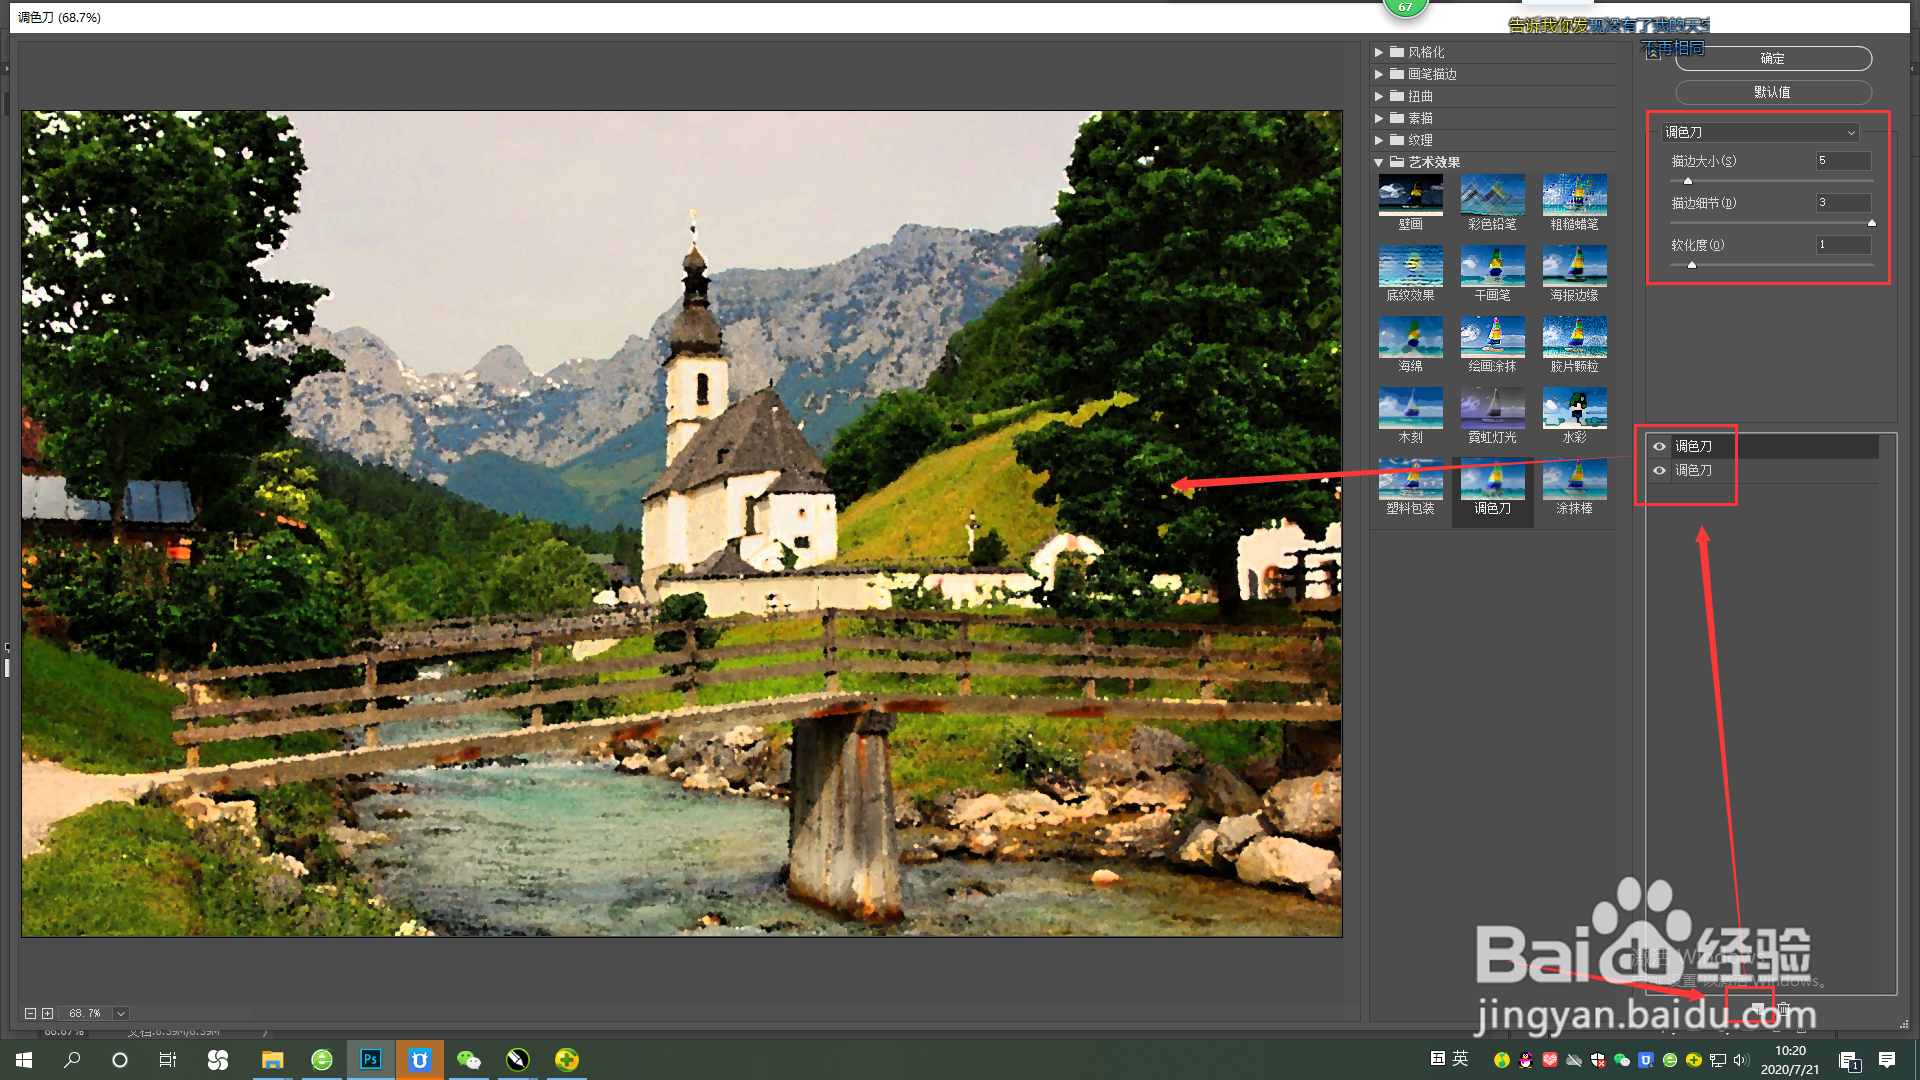Click the 确定 button
1920x1080 pixels.
click(x=1773, y=59)
